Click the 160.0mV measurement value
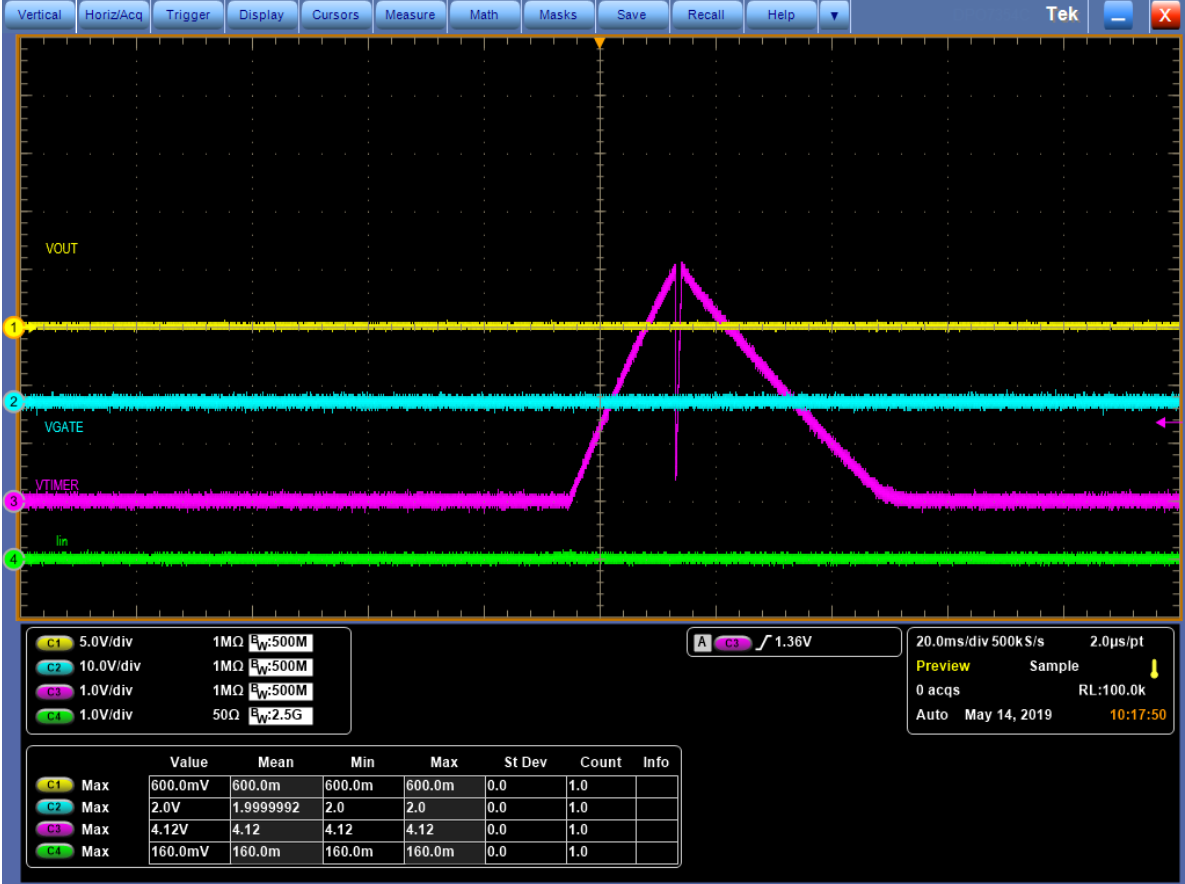1185x884 pixels. pos(189,852)
